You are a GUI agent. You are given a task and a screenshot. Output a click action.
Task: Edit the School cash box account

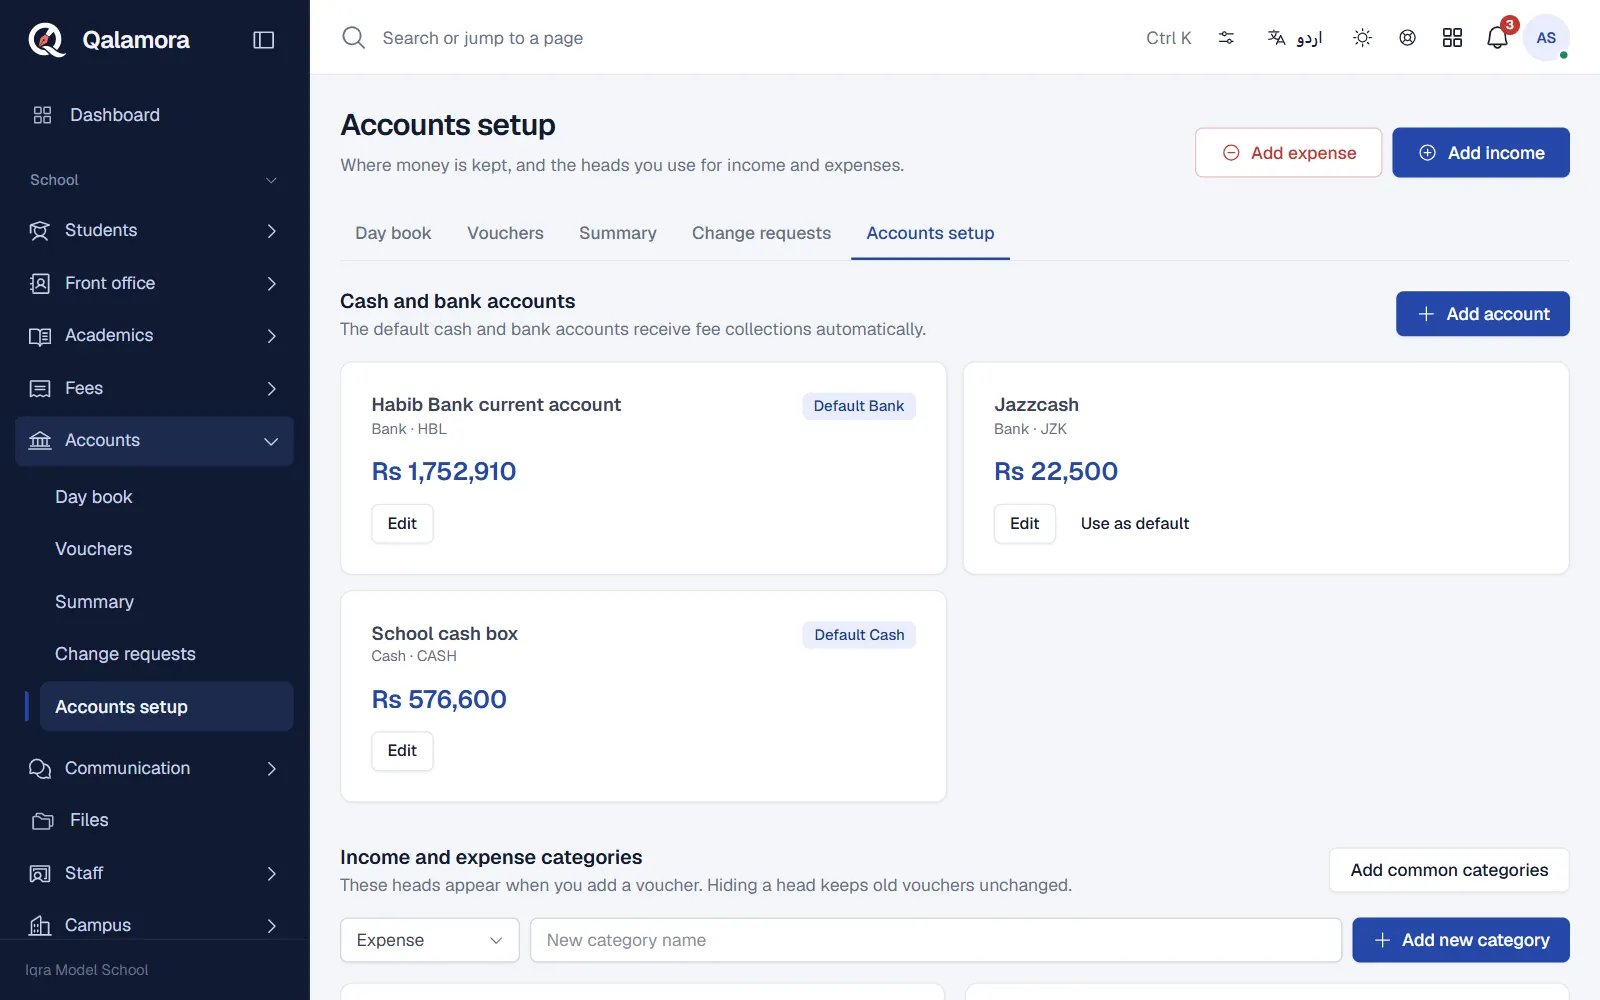402,751
